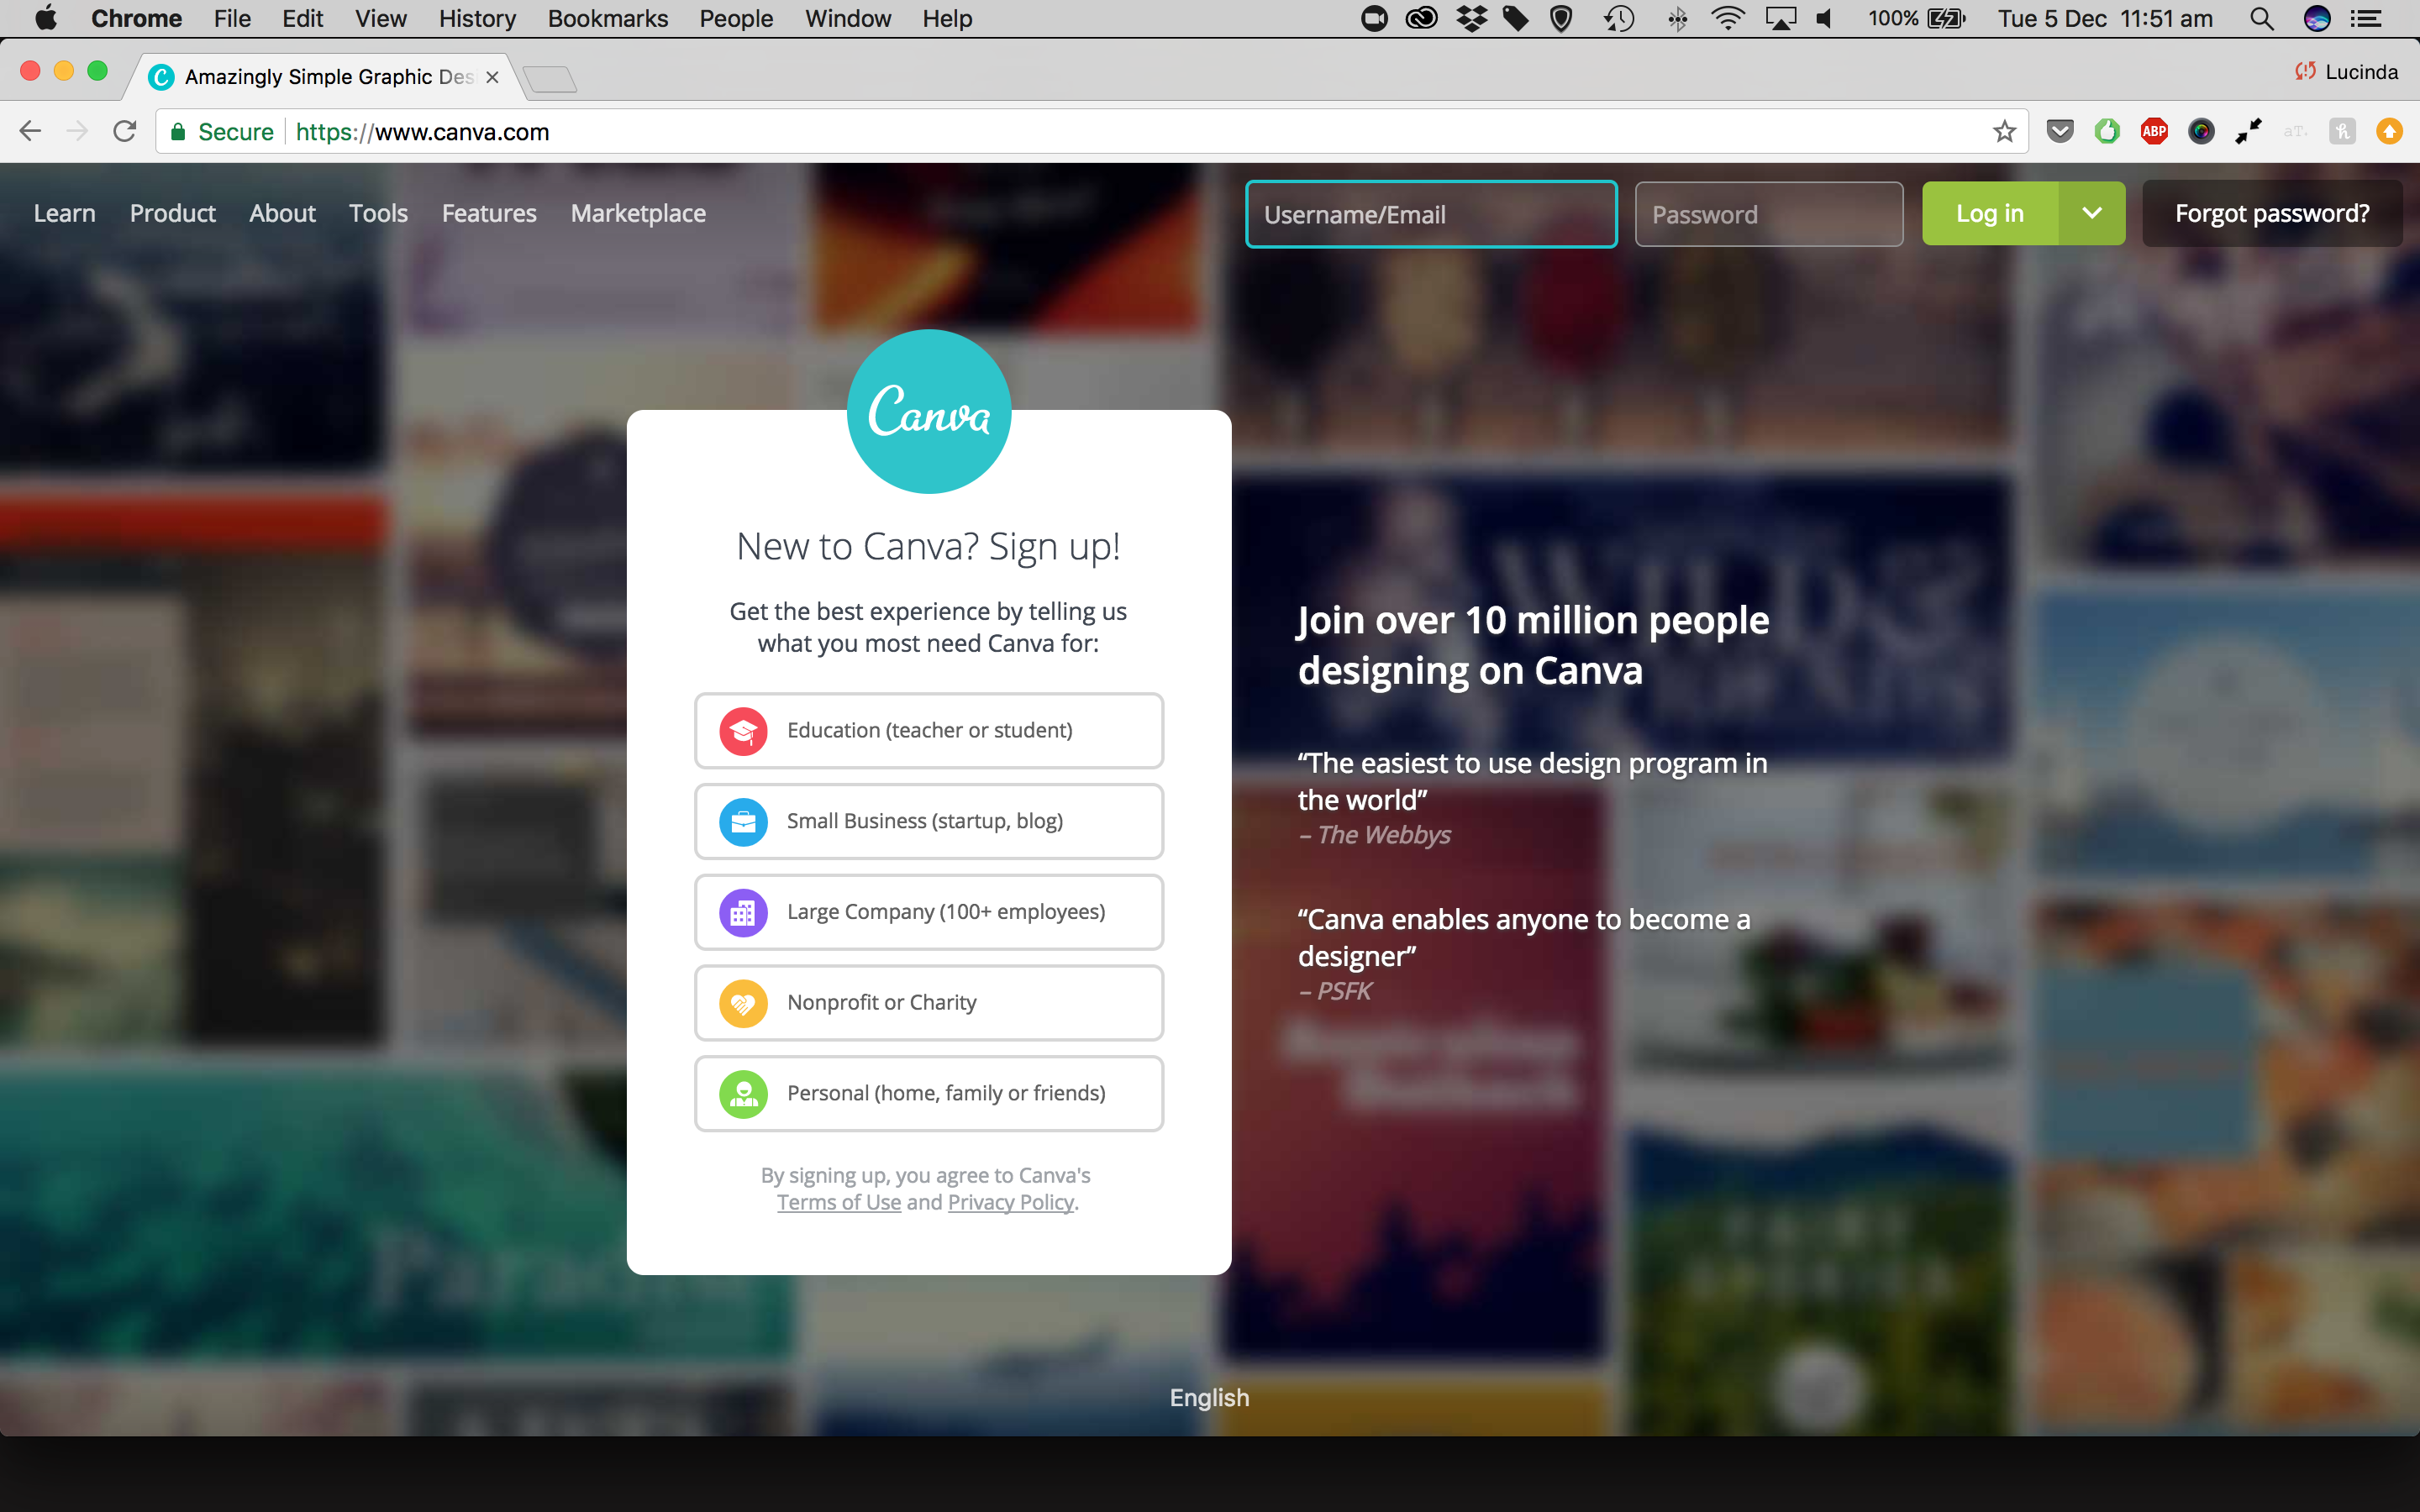Open Spotlight search in the menu bar
Screen dimensions: 2420x1512
[2262, 18]
